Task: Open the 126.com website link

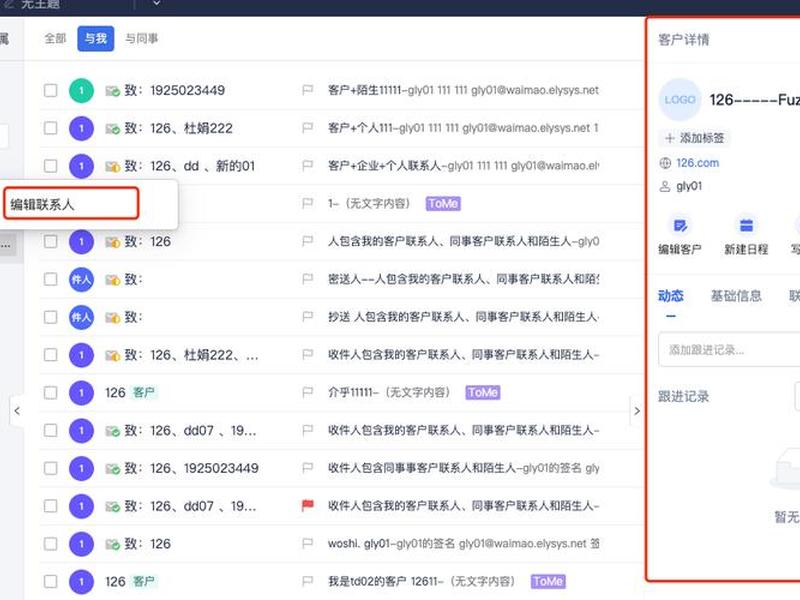Action: [x=697, y=163]
